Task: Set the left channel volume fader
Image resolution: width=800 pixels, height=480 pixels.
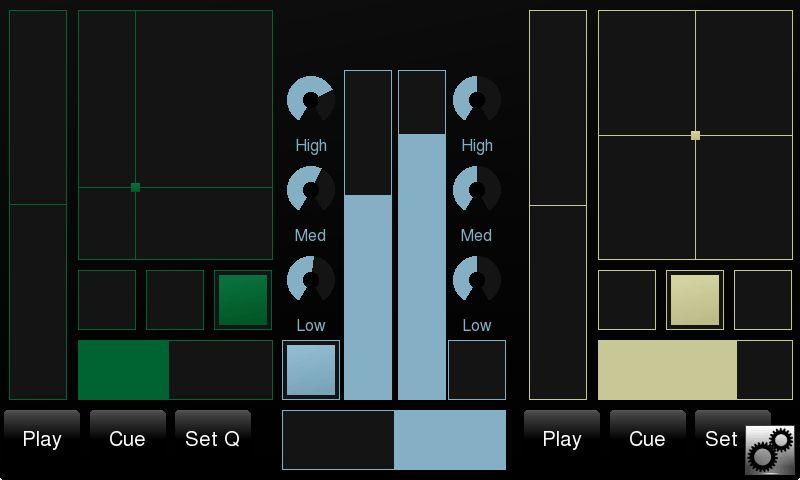Action: 368,235
